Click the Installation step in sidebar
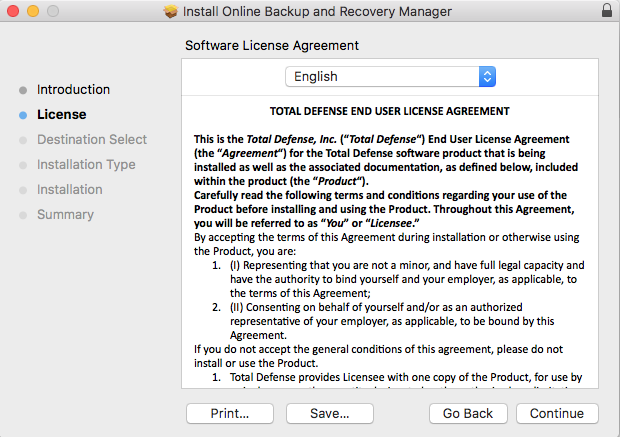The width and height of the screenshot is (620, 437). tap(70, 189)
